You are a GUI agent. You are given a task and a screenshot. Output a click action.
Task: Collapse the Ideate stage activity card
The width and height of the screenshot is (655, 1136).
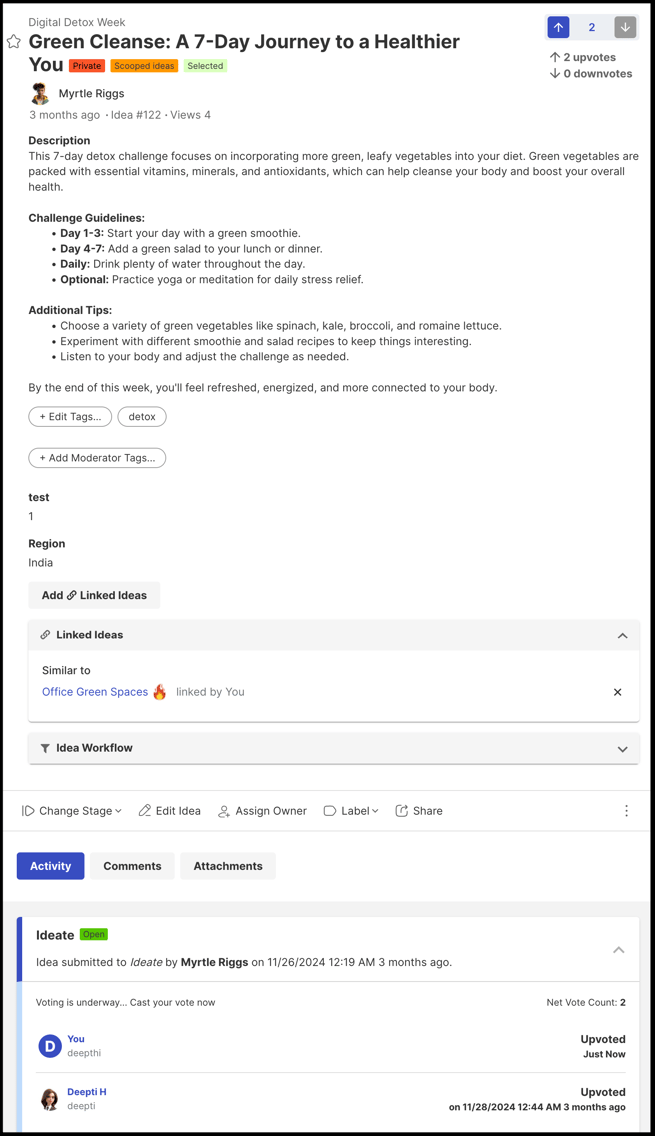(618, 950)
